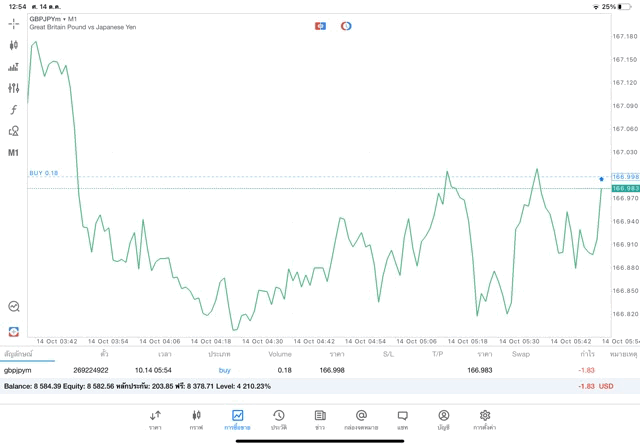
Task: Open the แชท chat tab
Action: point(402,420)
